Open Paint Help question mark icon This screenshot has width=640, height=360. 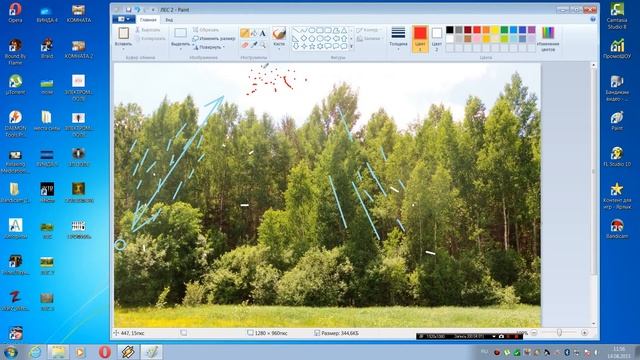[x=593, y=19]
